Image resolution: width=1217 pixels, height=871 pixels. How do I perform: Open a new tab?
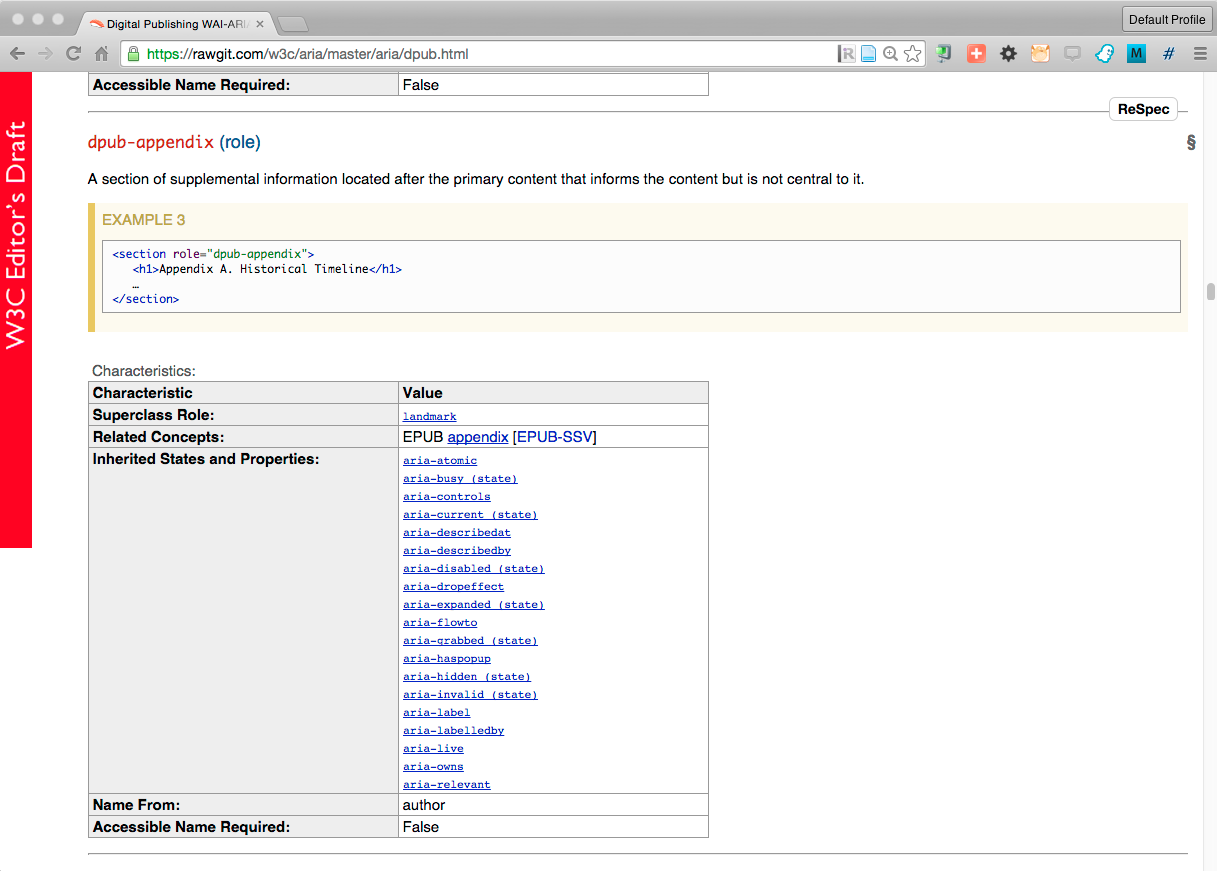(292, 23)
